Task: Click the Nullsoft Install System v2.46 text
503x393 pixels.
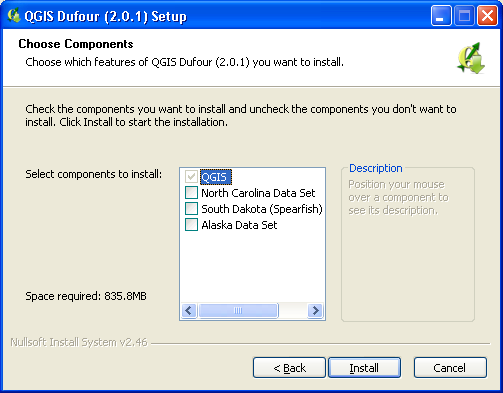Action: click(79, 342)
